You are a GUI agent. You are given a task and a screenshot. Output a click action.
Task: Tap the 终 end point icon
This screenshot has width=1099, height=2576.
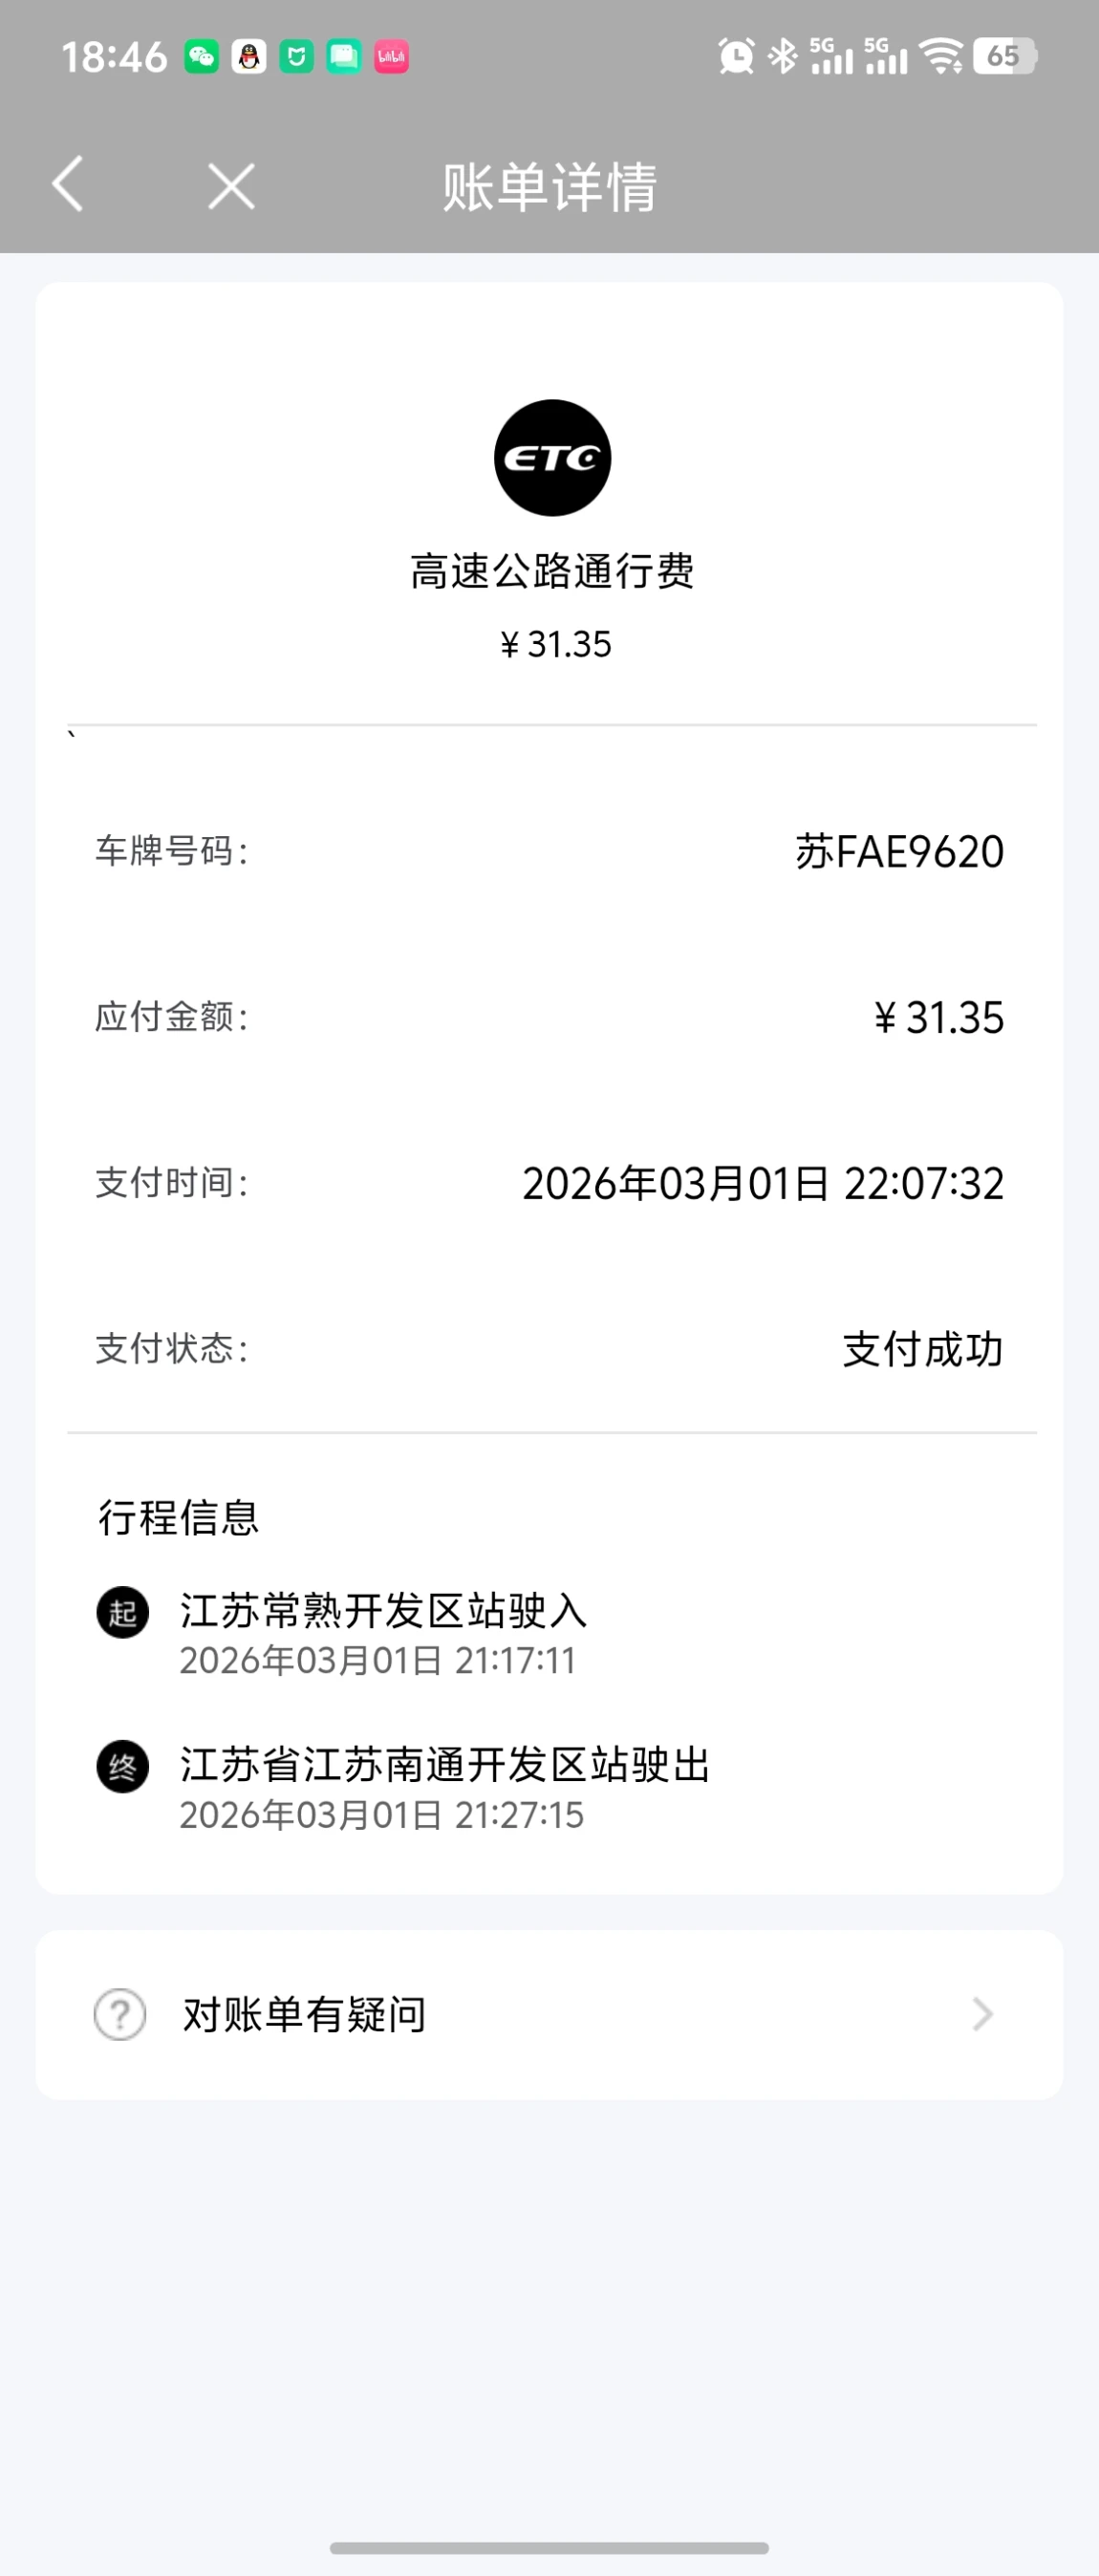123,1767
